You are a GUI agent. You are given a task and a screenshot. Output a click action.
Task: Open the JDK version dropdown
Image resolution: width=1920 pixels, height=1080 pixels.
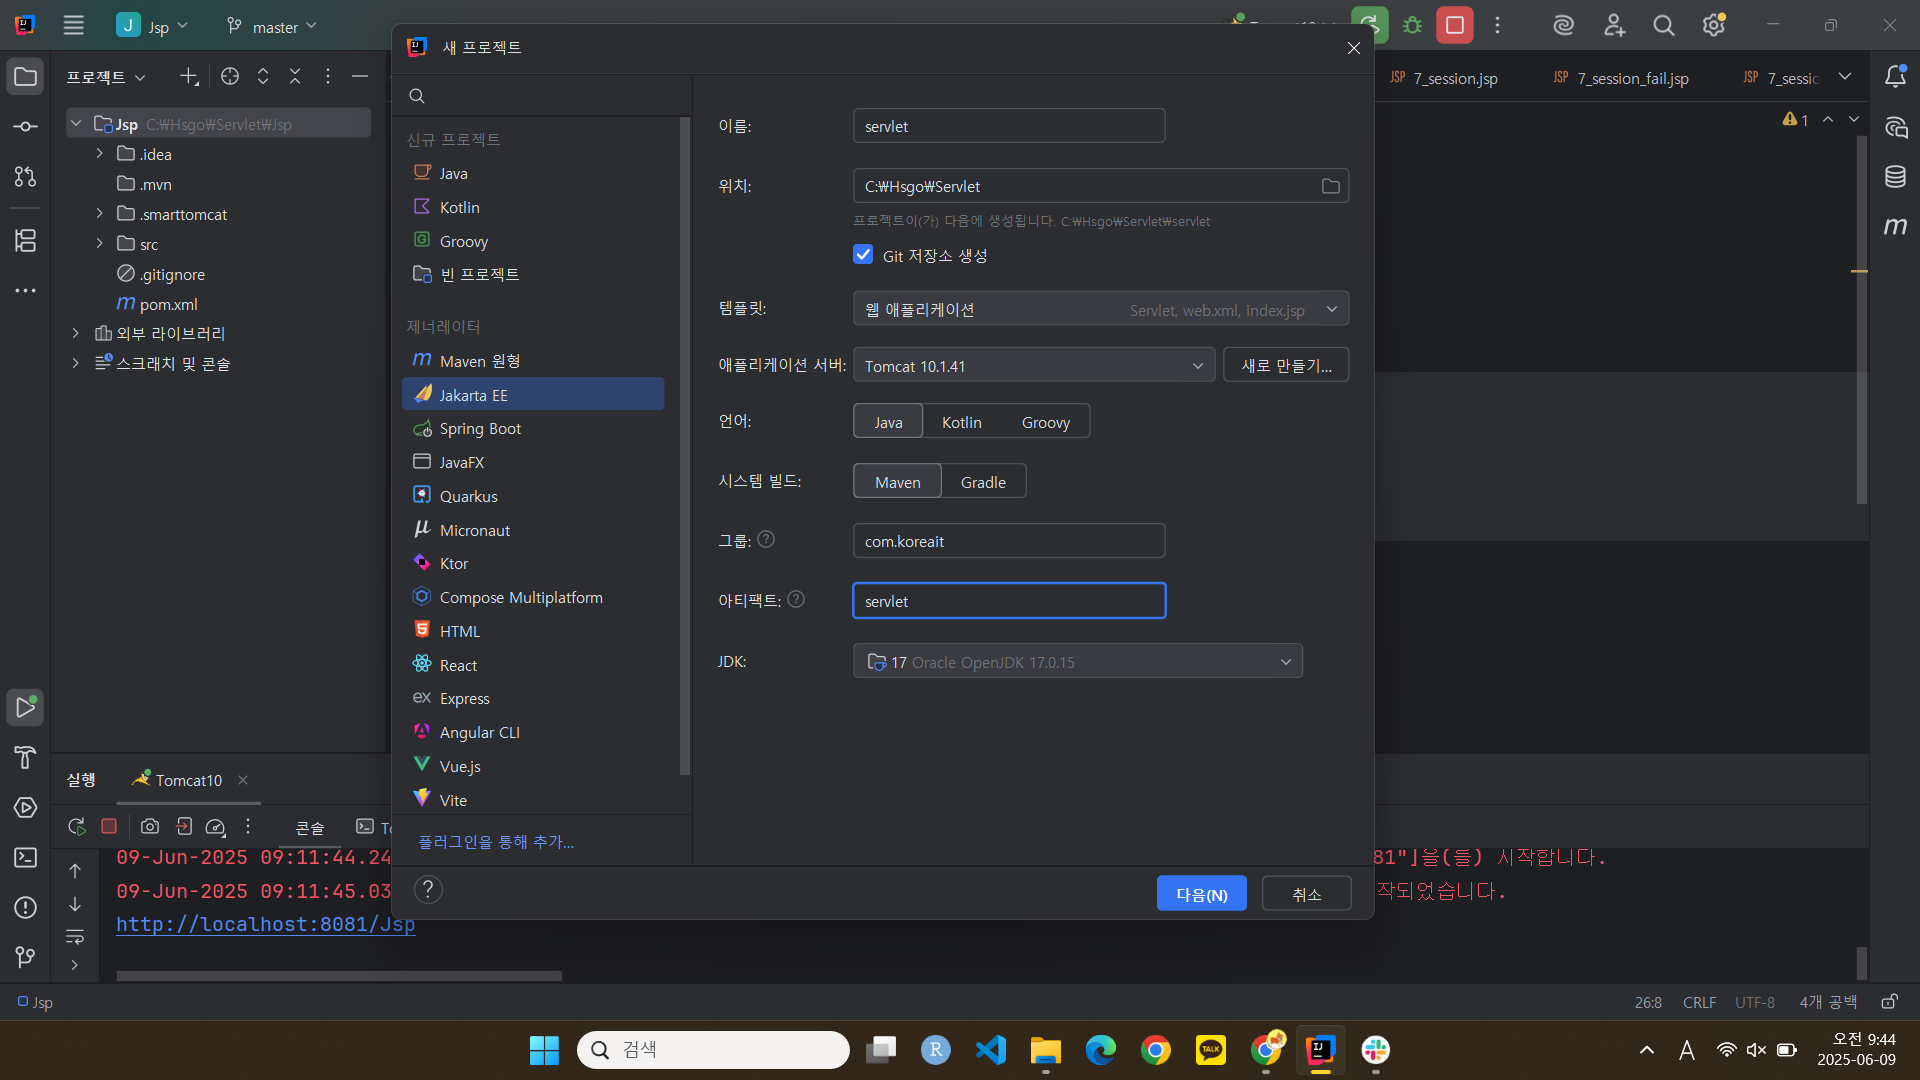(1077, 662)
